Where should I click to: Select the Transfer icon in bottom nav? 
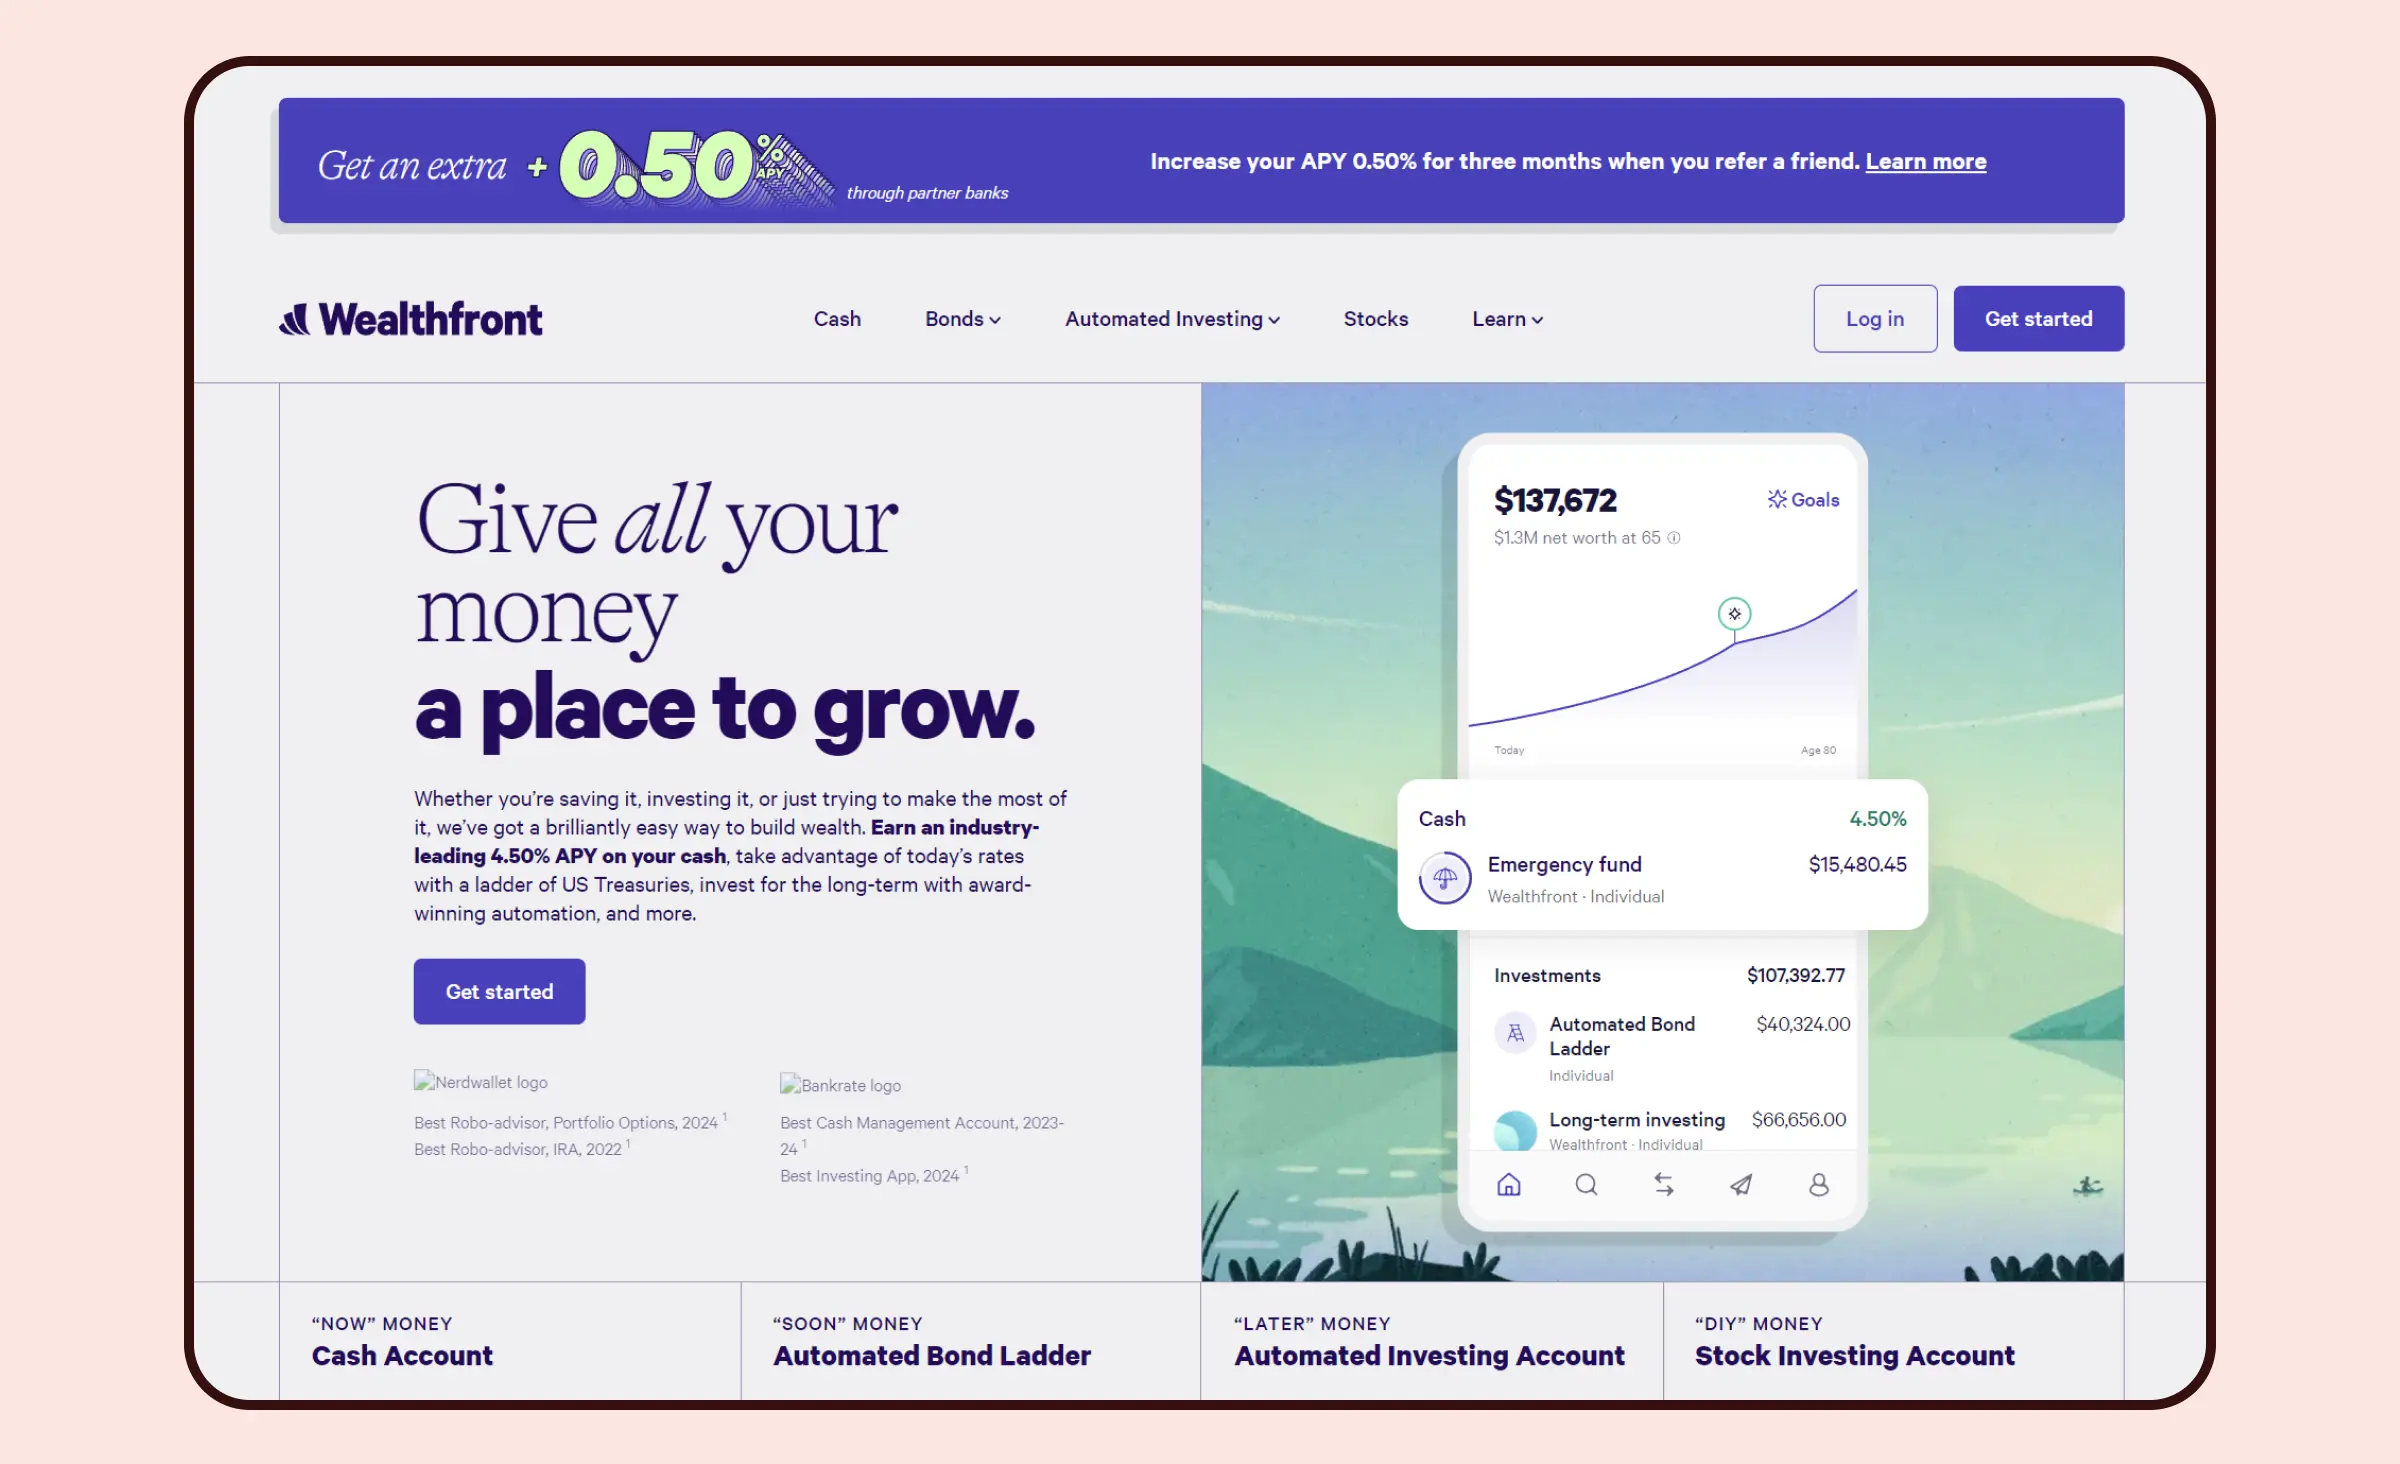[1661, 1185]
